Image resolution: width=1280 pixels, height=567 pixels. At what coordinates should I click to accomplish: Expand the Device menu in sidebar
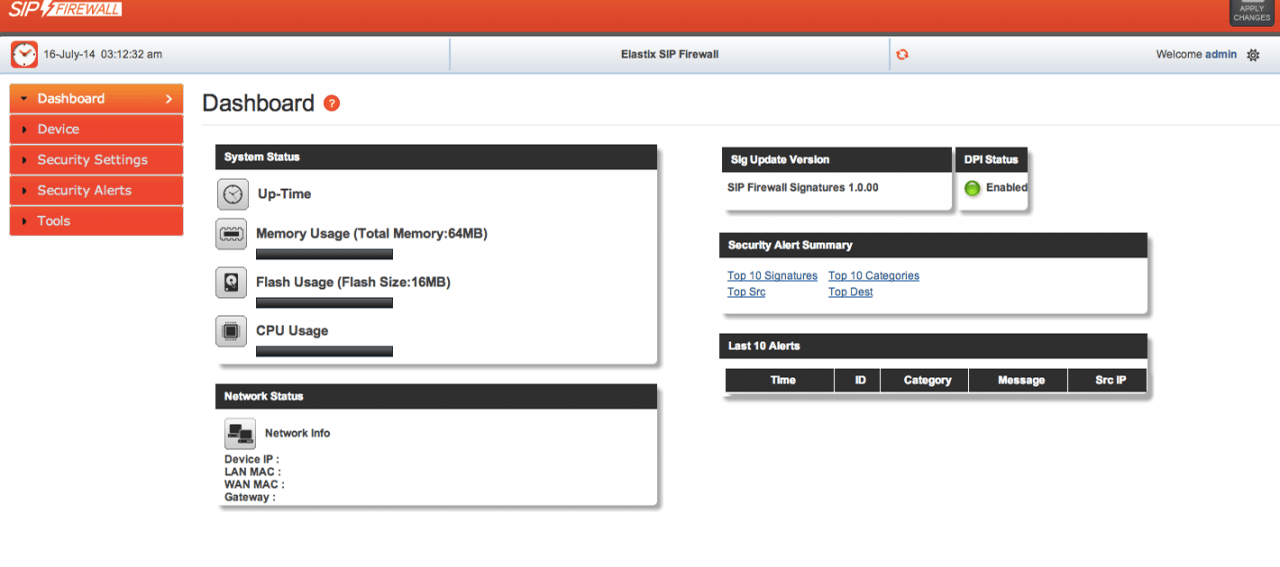[x=96, y=129]
